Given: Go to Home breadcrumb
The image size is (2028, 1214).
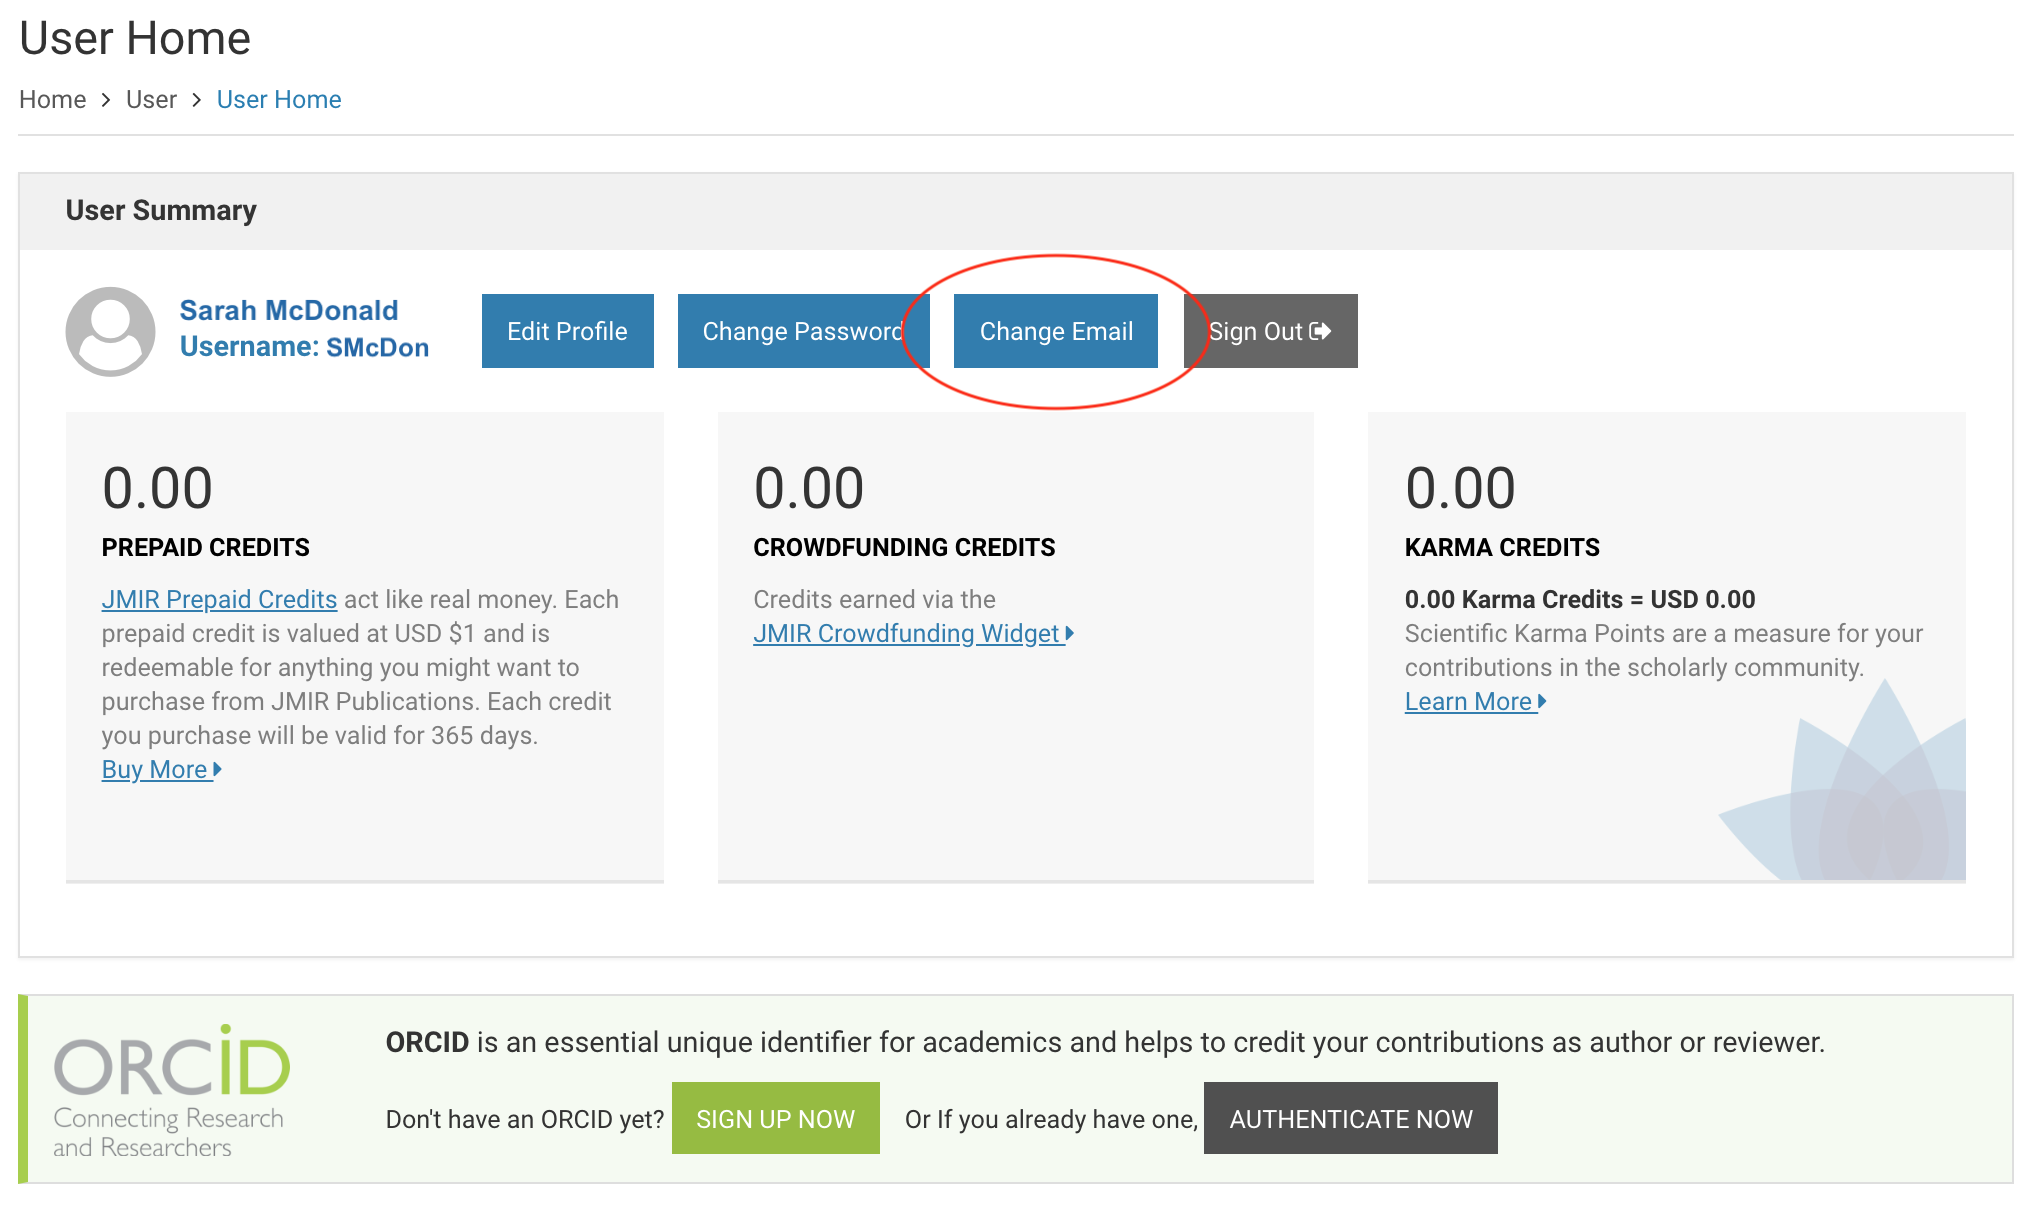Looking at the screenshot, I should [52, 100].
